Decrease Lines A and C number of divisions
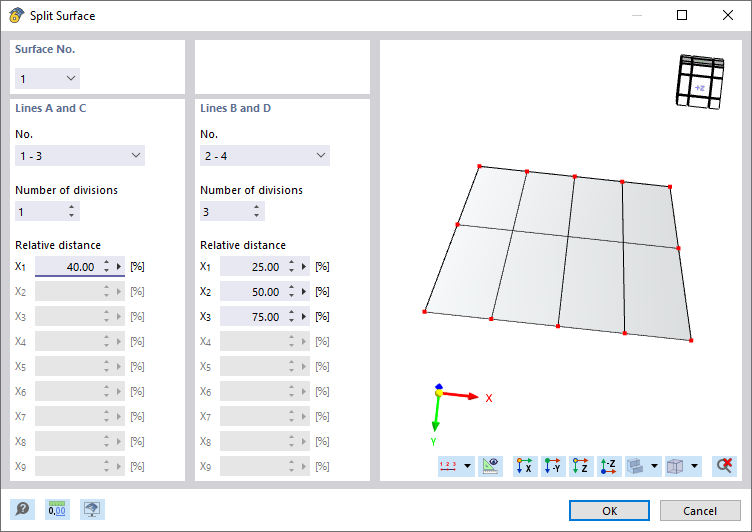The width and height of the screenshot is (752, 532). click(71, 215)
